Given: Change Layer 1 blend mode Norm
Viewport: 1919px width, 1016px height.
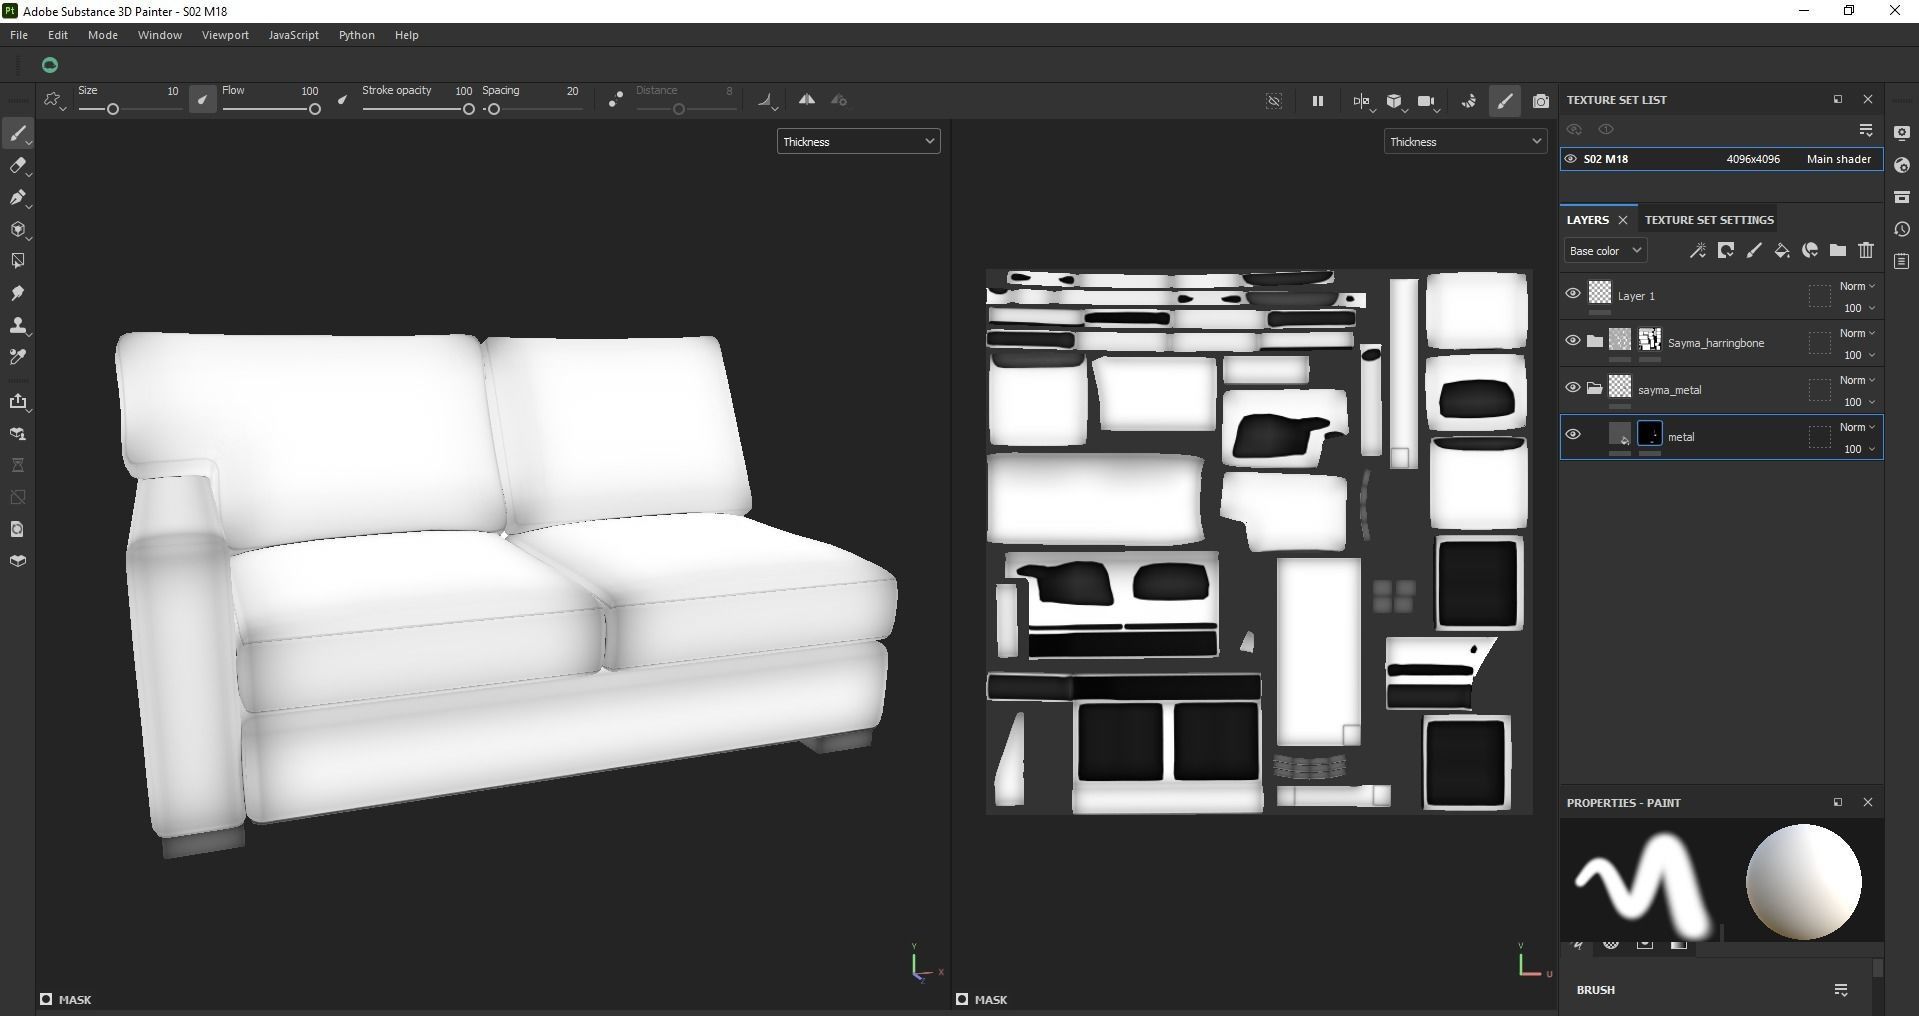Looking at the screenshot, I should (1857, 287).
